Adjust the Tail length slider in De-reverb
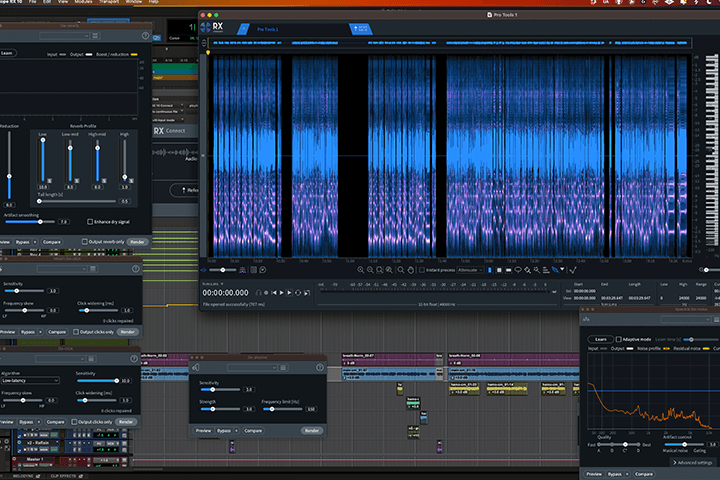The width and height of the screenshot is (720, 480). pos(77,201)
